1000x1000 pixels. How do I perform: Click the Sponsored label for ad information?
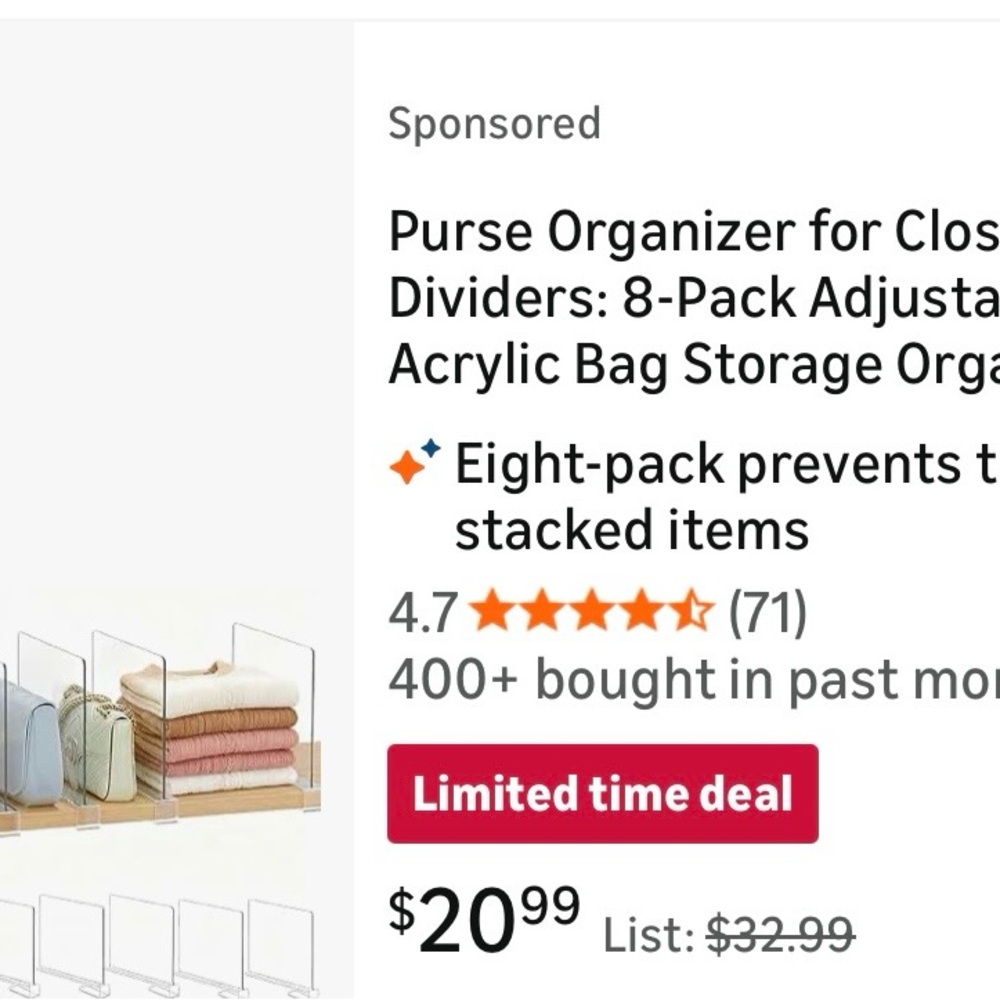tap(495, 123)
